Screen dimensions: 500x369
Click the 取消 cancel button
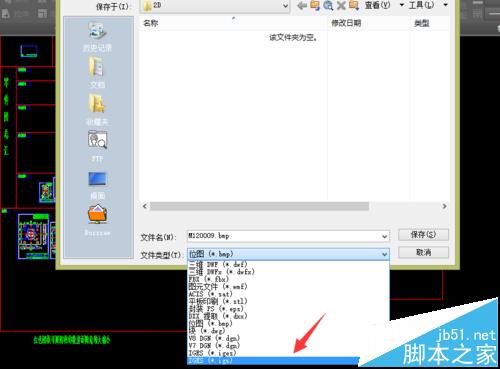pos(423,252)
